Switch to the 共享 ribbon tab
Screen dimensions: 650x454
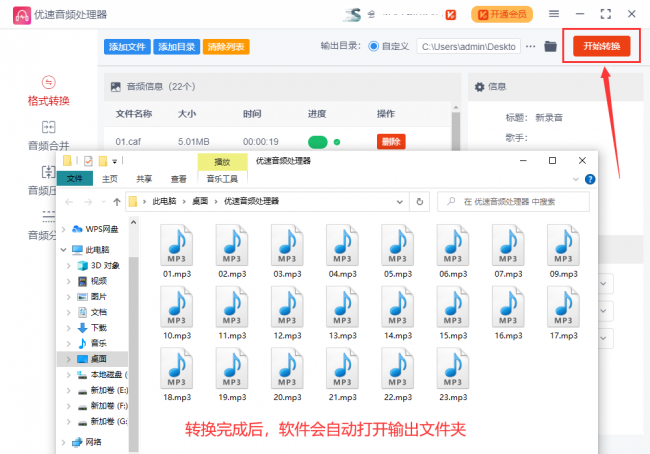tap(144, 179)
